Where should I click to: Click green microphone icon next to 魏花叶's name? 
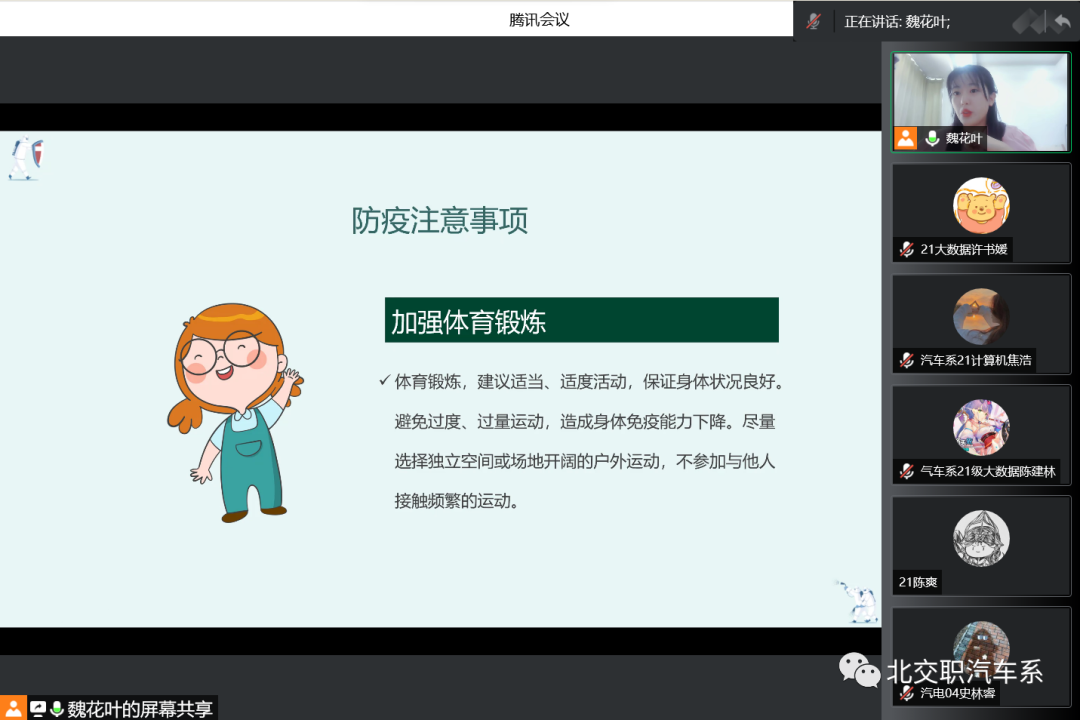pos(932,139)
